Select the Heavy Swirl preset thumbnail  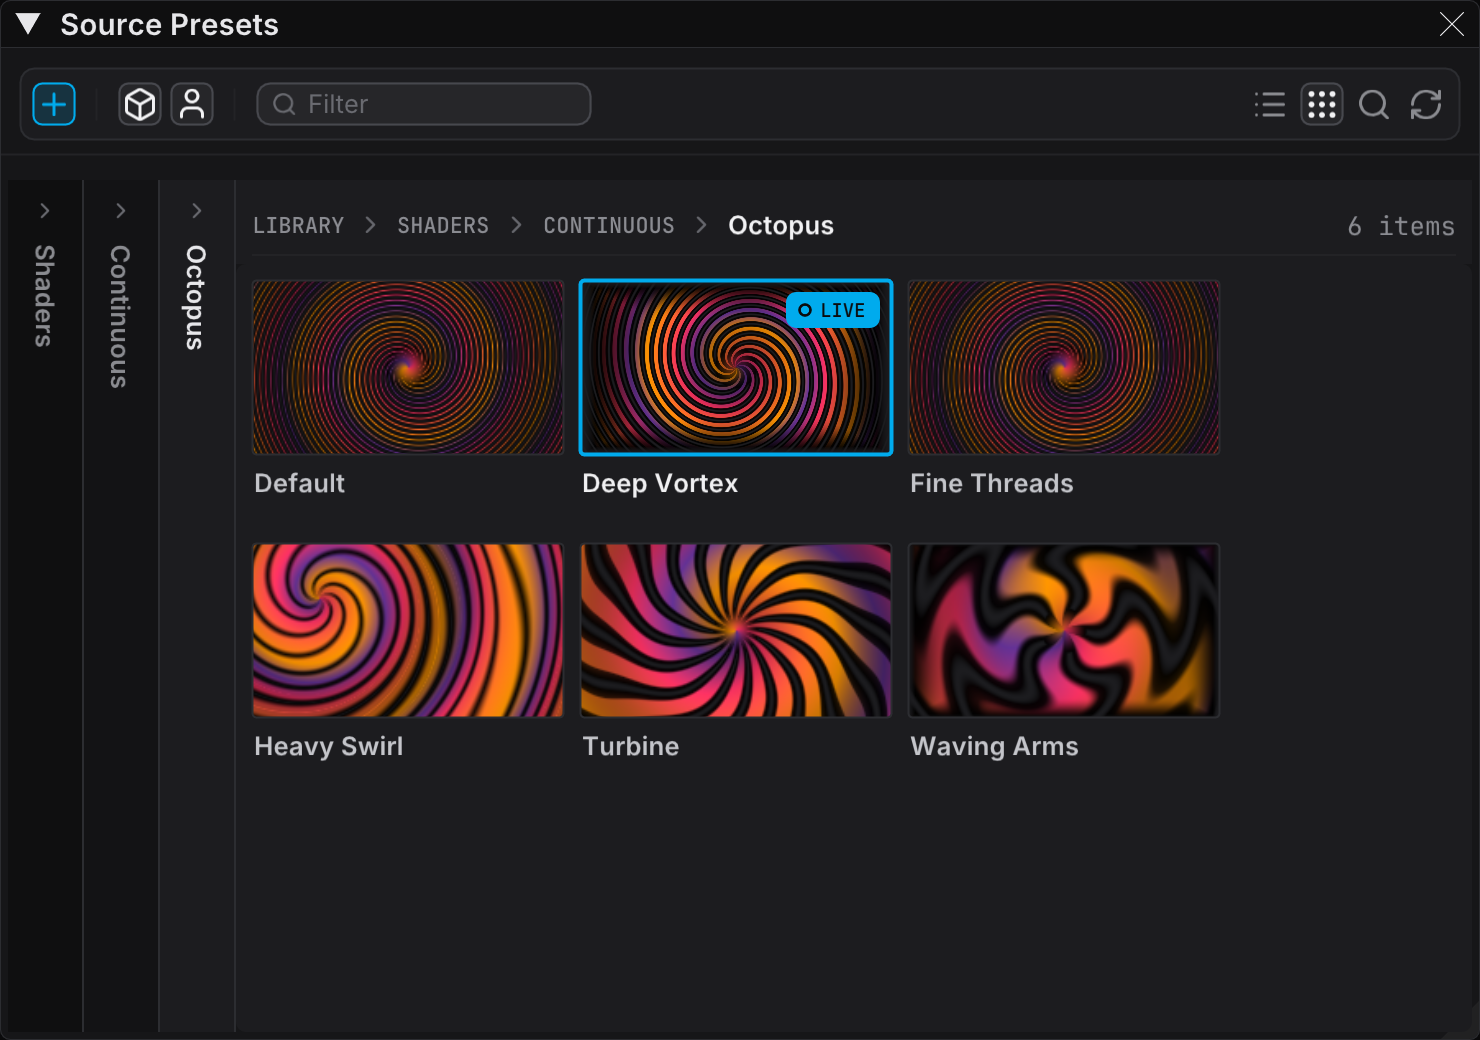pyautogui.click(x=408, y=631)
